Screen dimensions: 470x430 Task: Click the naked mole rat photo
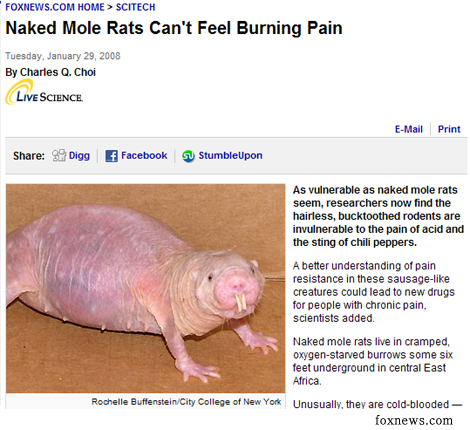point(146,288)
